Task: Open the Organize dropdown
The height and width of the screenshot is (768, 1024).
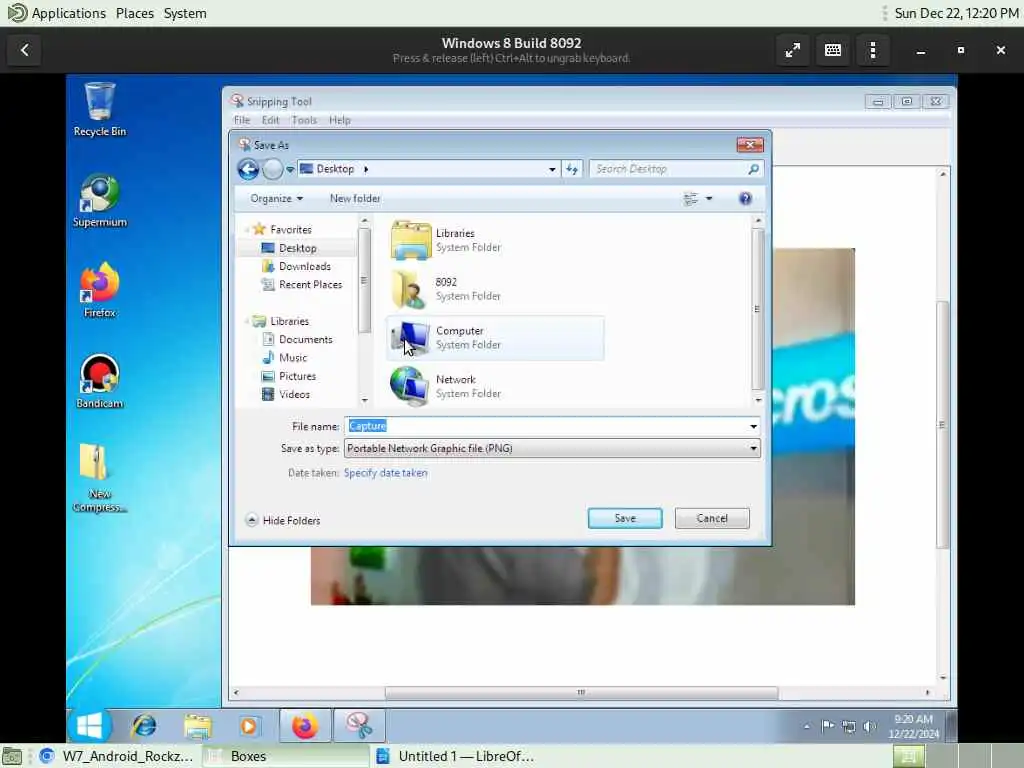Action: click(x=276, y=199)
